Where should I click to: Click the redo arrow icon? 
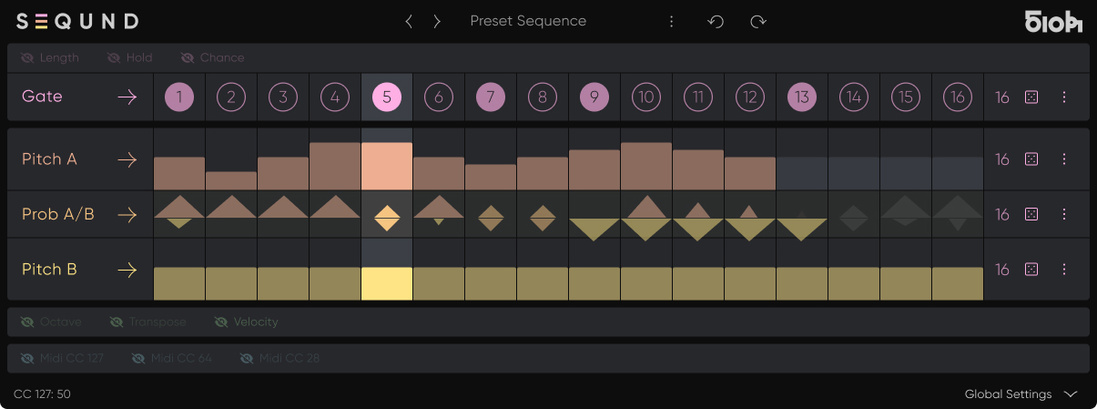[758, 21]
